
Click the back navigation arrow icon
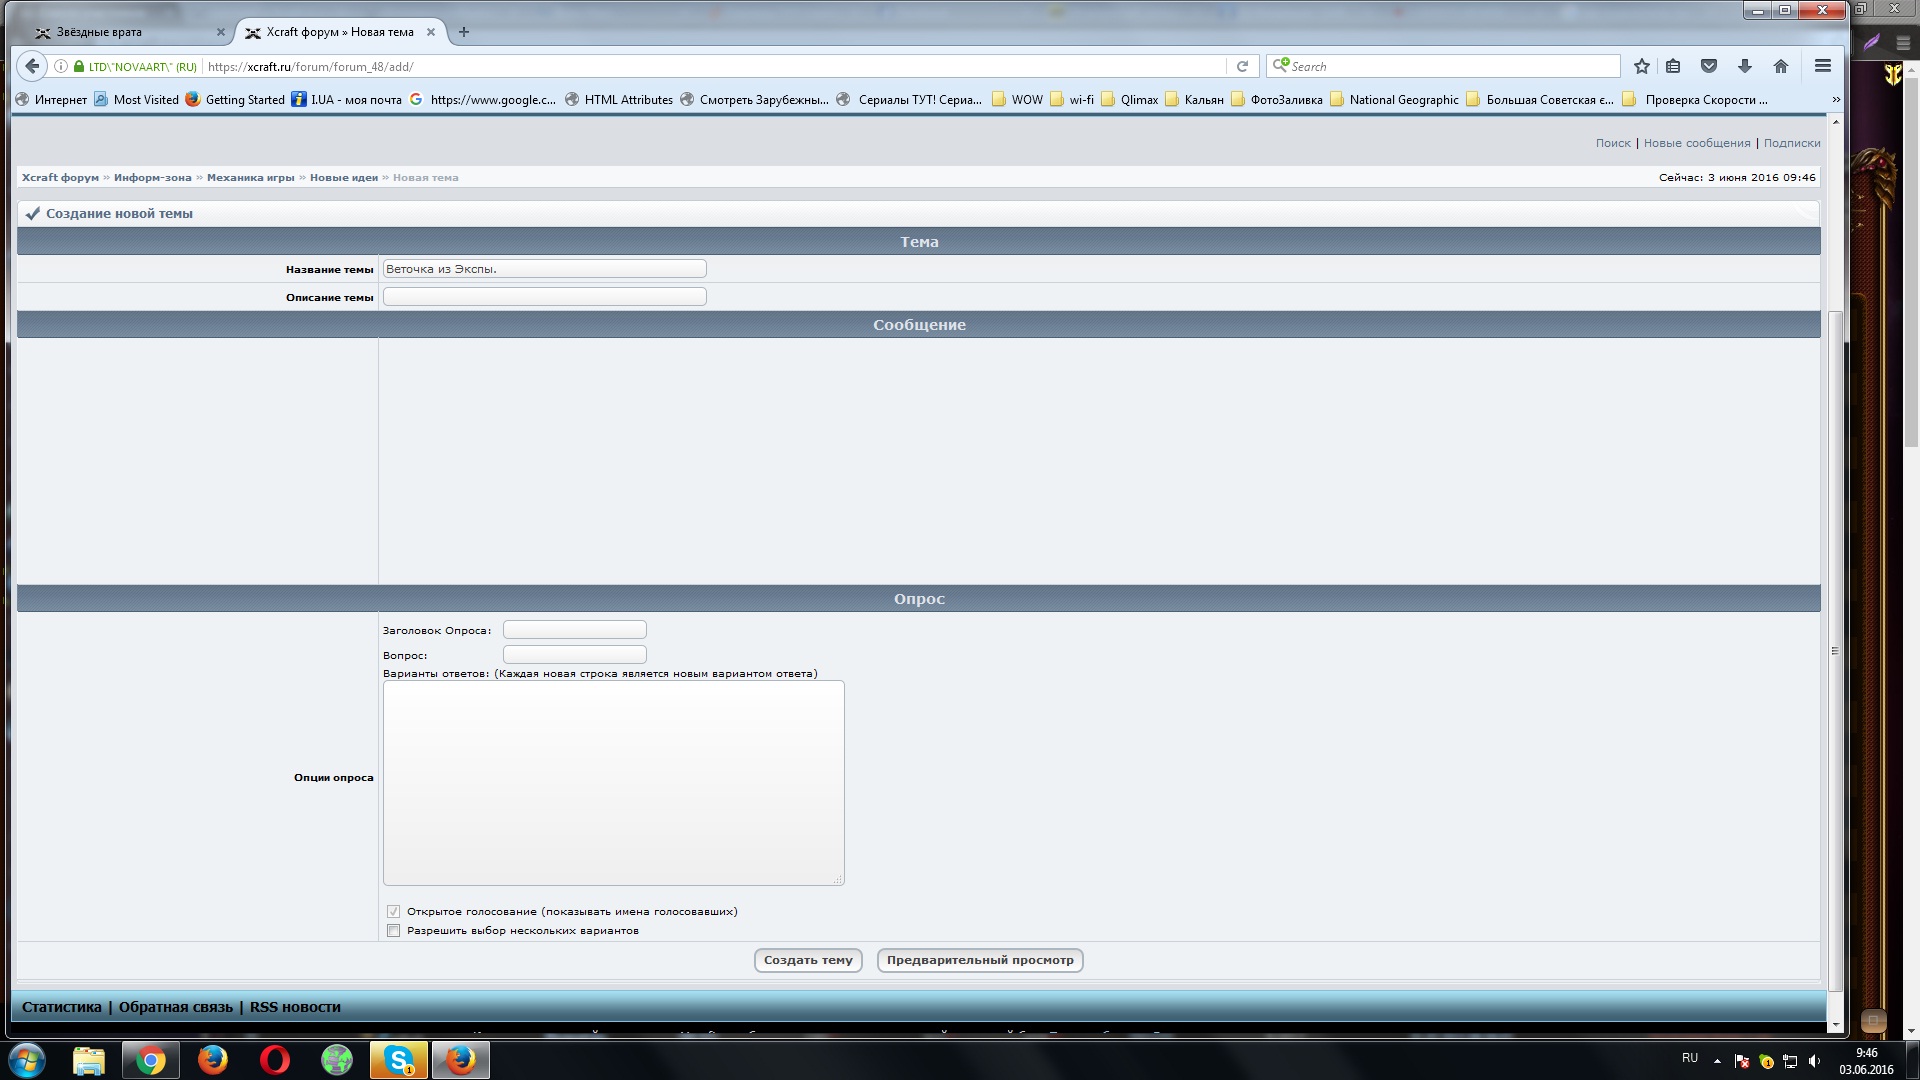[32, 66]
